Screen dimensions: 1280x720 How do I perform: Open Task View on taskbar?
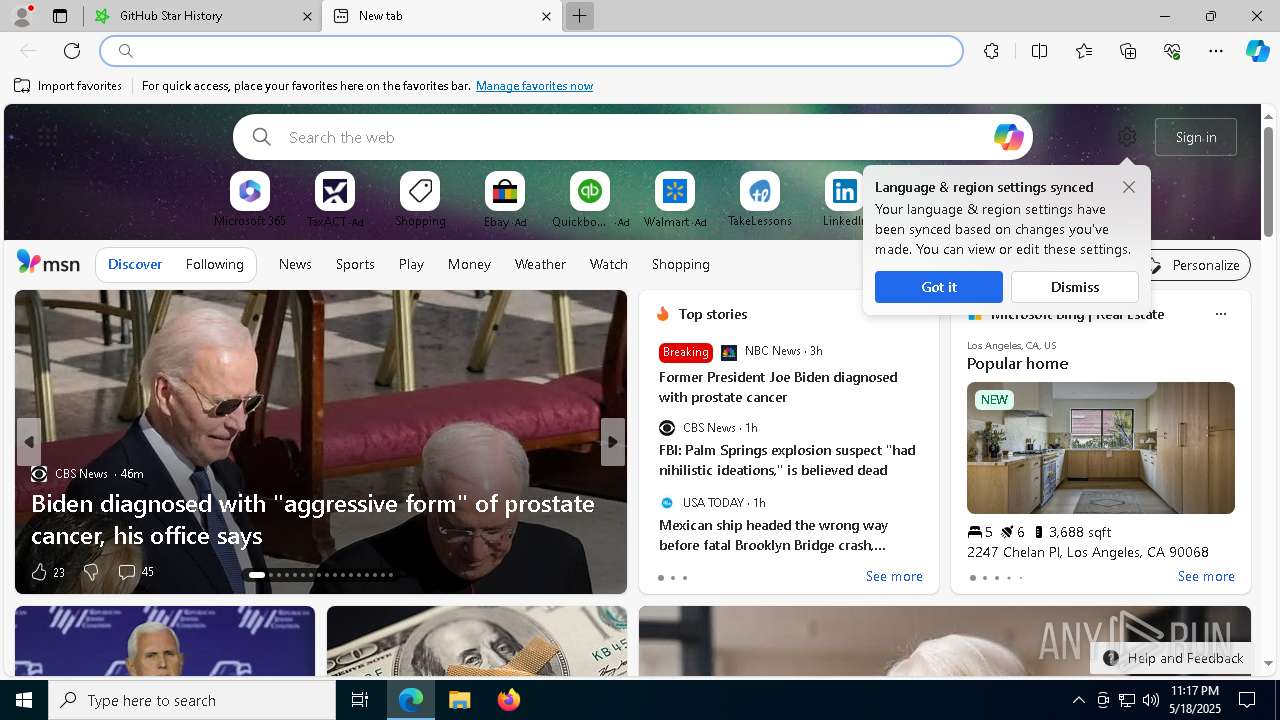360,700
